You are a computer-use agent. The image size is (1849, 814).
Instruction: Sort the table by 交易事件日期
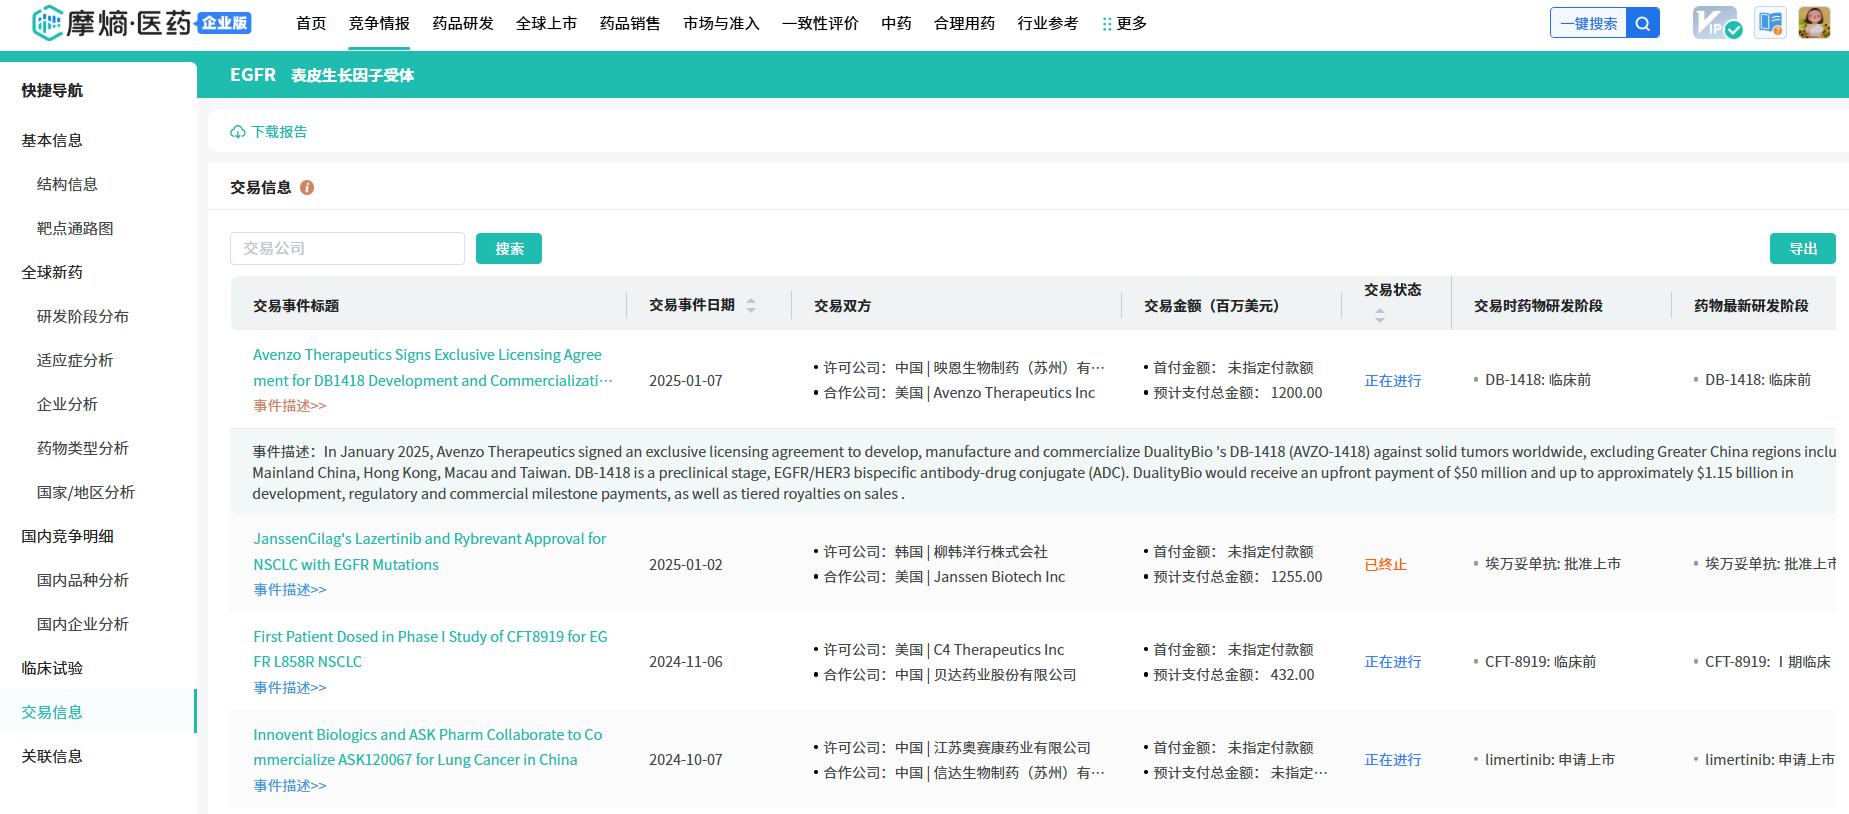[751, 306]
